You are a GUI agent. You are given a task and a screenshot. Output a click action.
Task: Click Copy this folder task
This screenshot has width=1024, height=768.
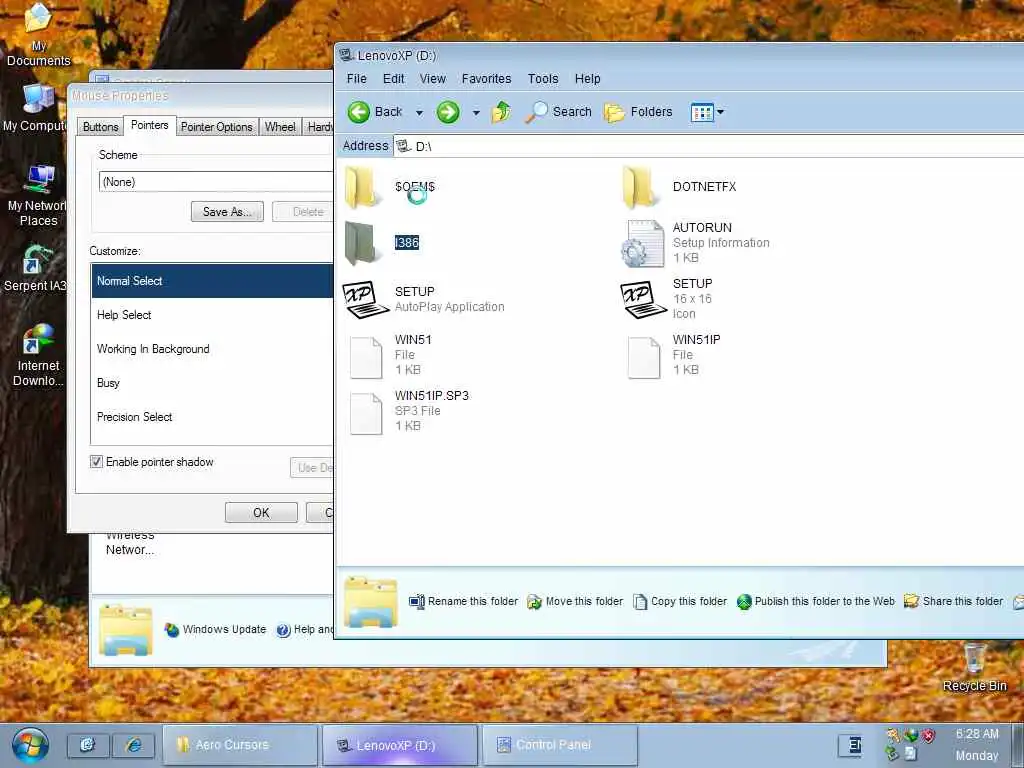[680, 601]
